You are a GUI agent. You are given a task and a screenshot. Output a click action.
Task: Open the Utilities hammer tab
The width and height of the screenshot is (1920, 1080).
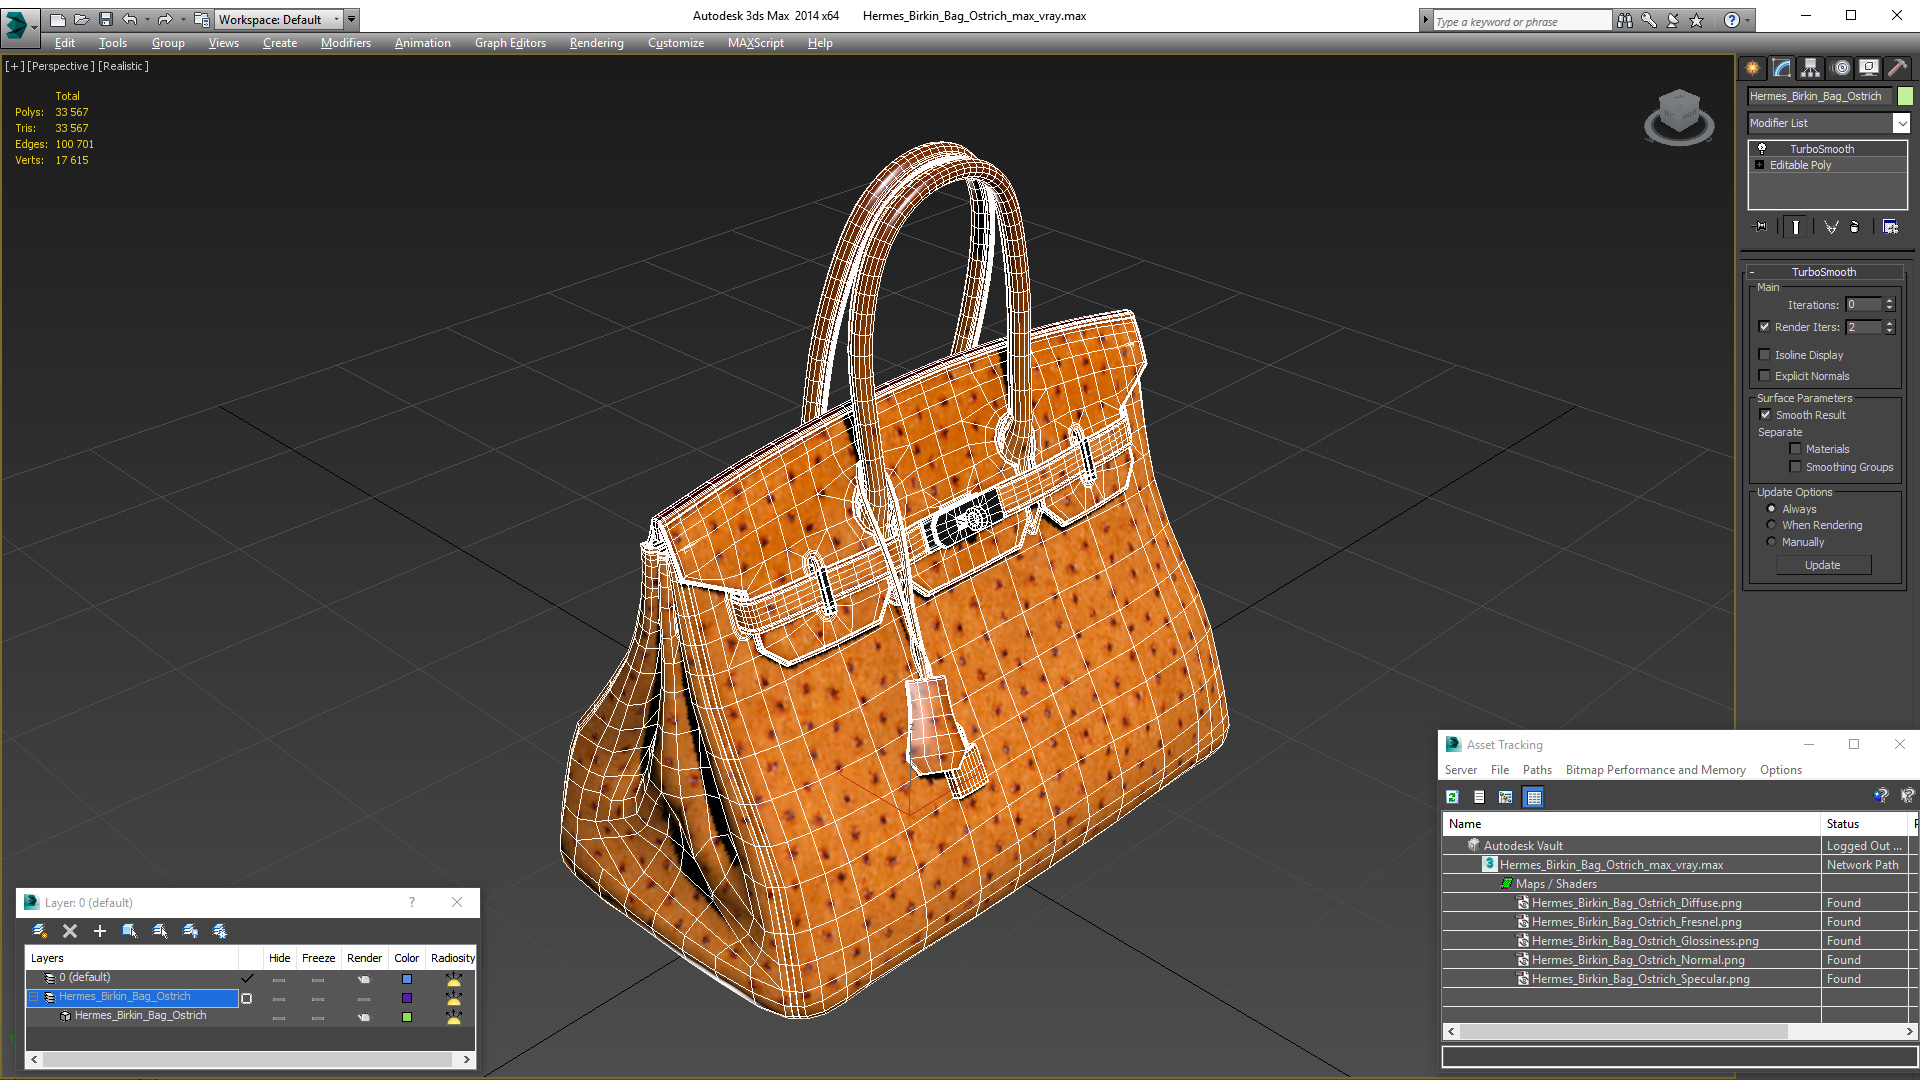pos(1897,68)
